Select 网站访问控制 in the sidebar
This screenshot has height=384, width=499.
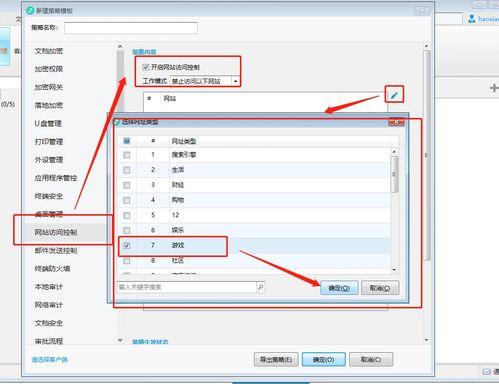pyautogui.click(x=56, y=232)
